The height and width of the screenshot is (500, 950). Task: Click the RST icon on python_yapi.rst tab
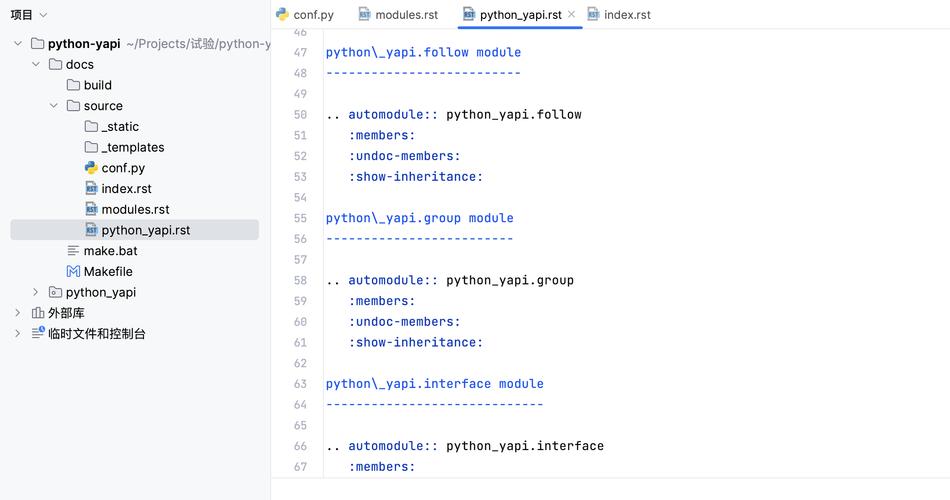coord(469,15)
